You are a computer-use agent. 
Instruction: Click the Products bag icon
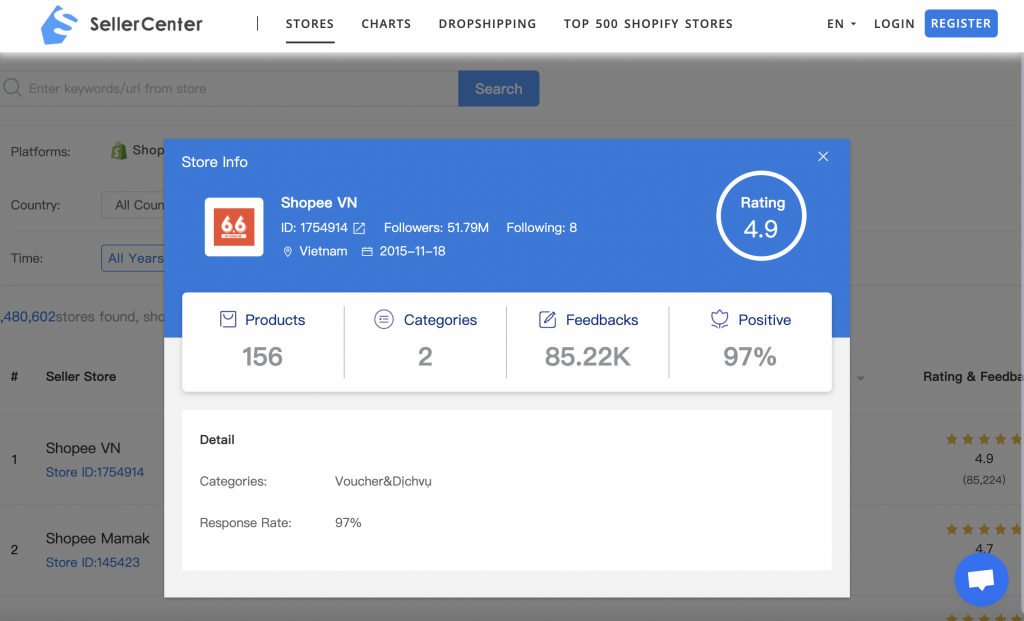pyautogui.click(x=228, y=319)
